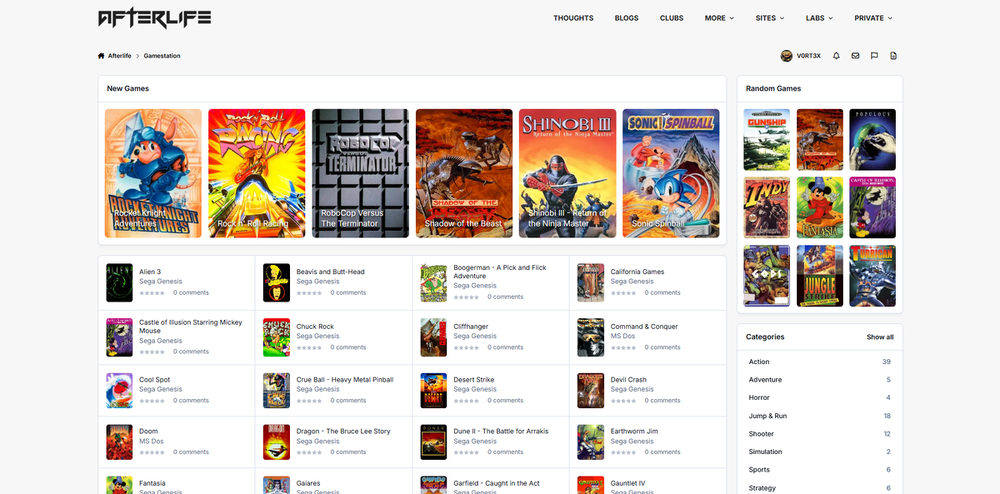The height and width of the screenshot is (494, 1000).
Task: Open V0RT3X user avatar
Action: (786, 56)
